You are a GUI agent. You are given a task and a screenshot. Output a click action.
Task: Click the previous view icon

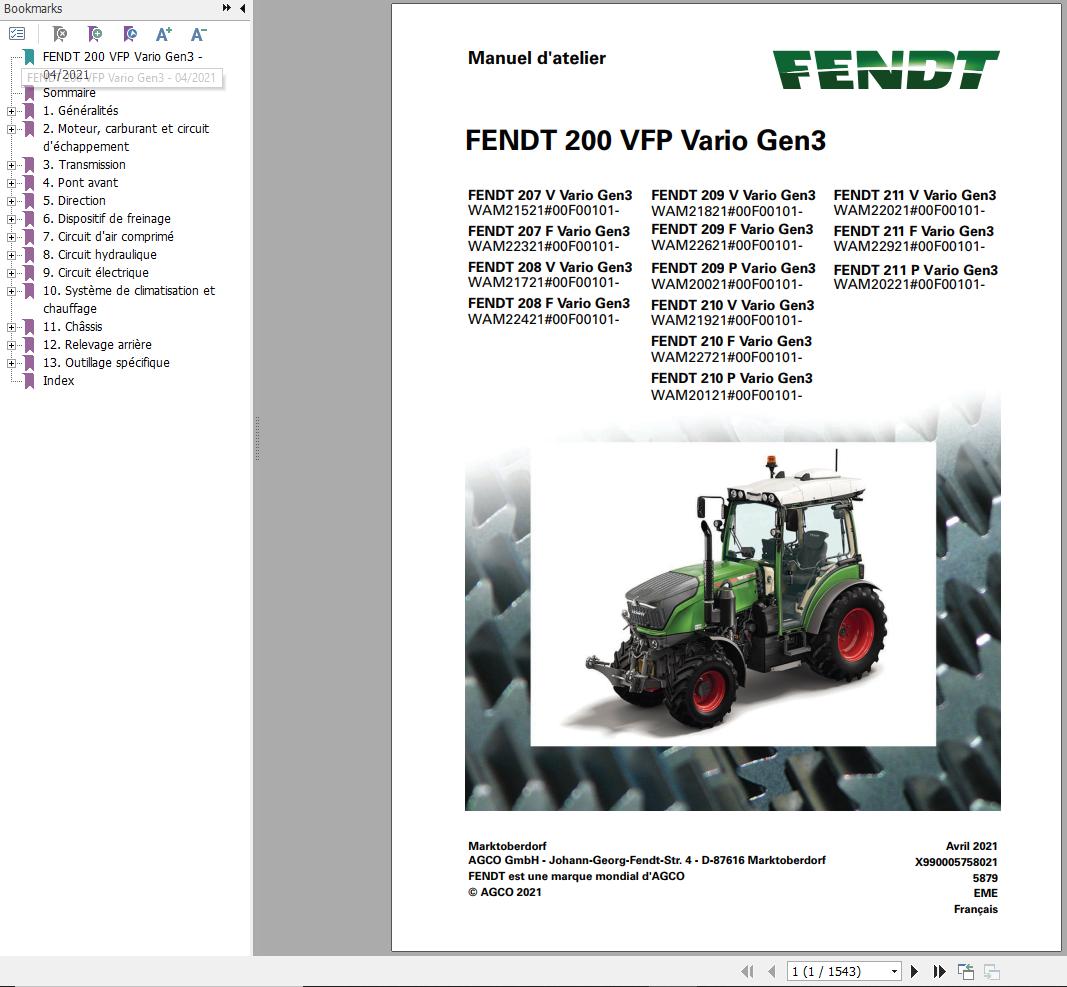[x=966, y=971]
